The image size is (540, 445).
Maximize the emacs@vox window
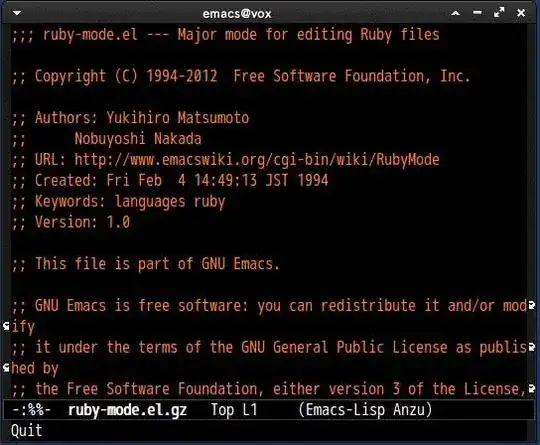point(499,13)
